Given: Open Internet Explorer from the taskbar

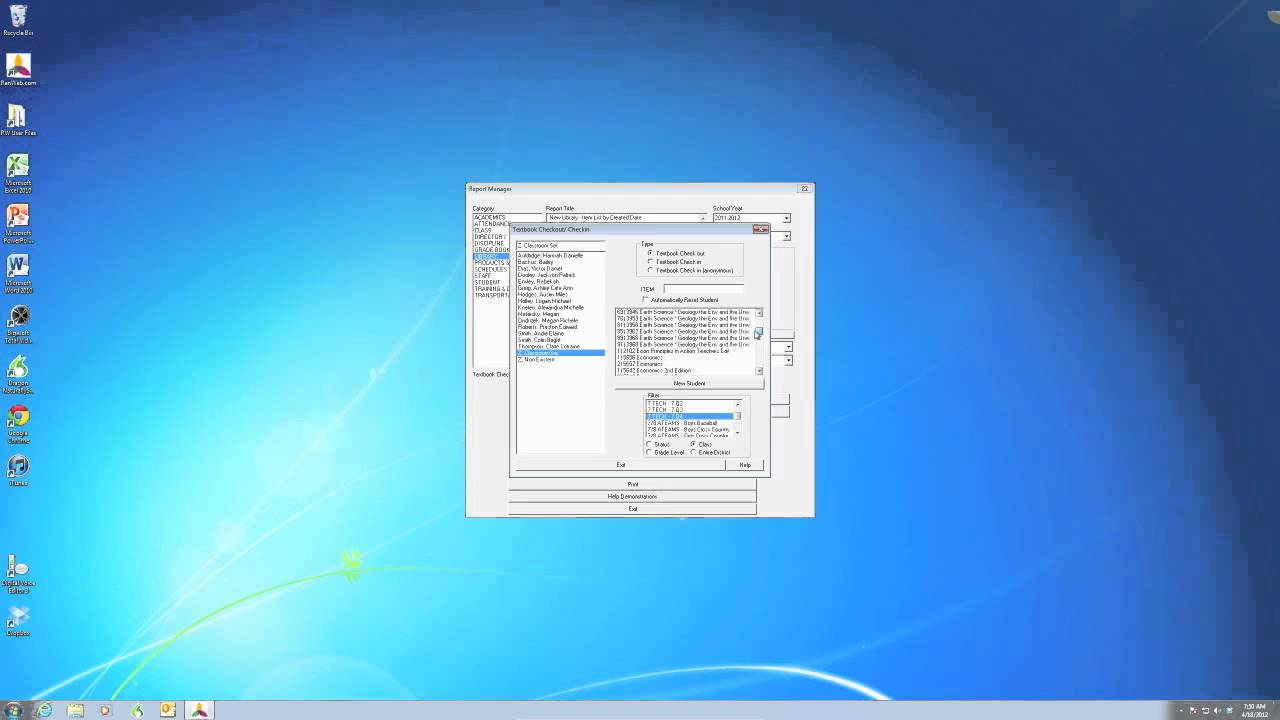Looking at the screenshot, I should (x=44, y=710).
